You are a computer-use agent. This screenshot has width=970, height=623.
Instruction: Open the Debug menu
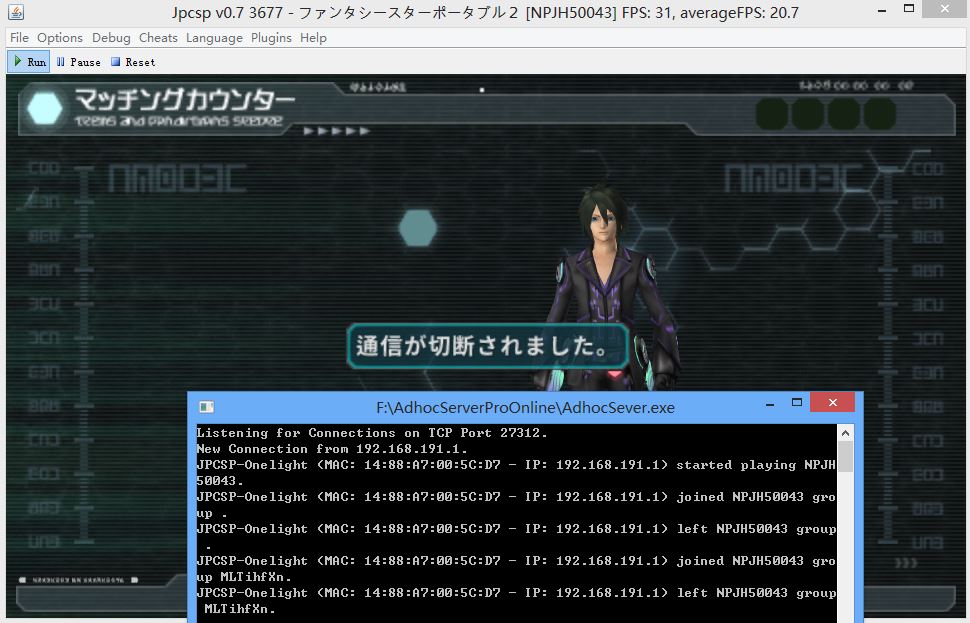[111, 38]
